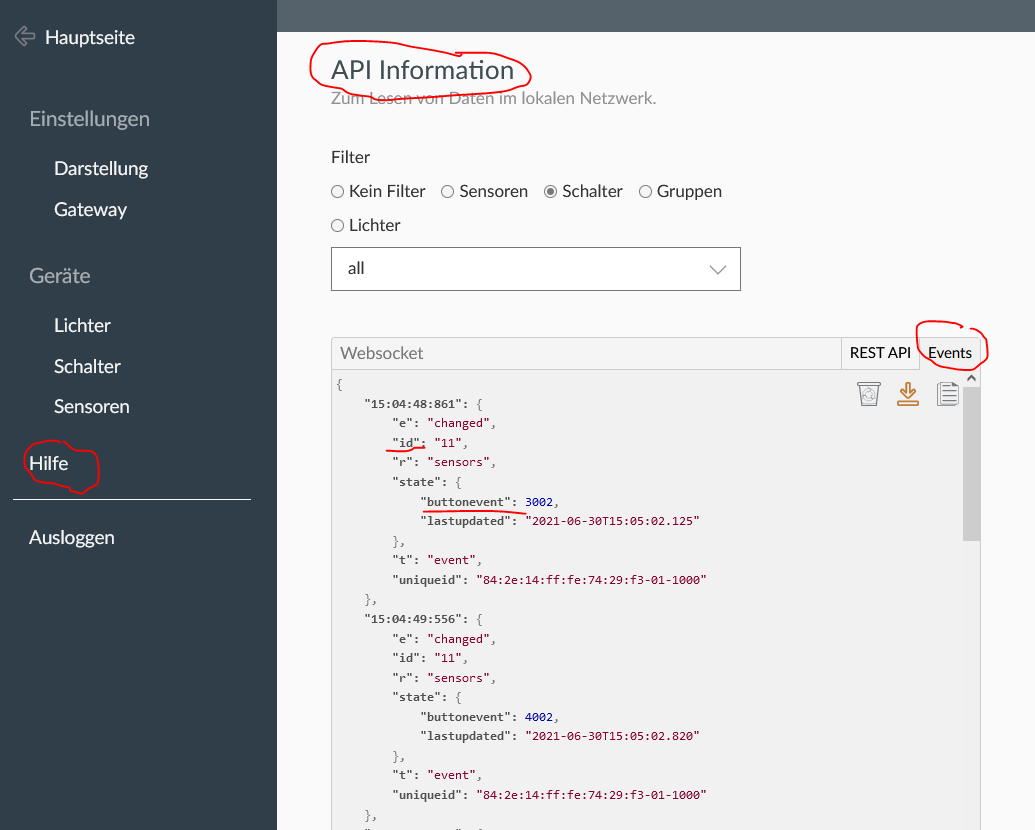
Task: Open Darstellung settings in sidebar
Action: click(101, 168)
